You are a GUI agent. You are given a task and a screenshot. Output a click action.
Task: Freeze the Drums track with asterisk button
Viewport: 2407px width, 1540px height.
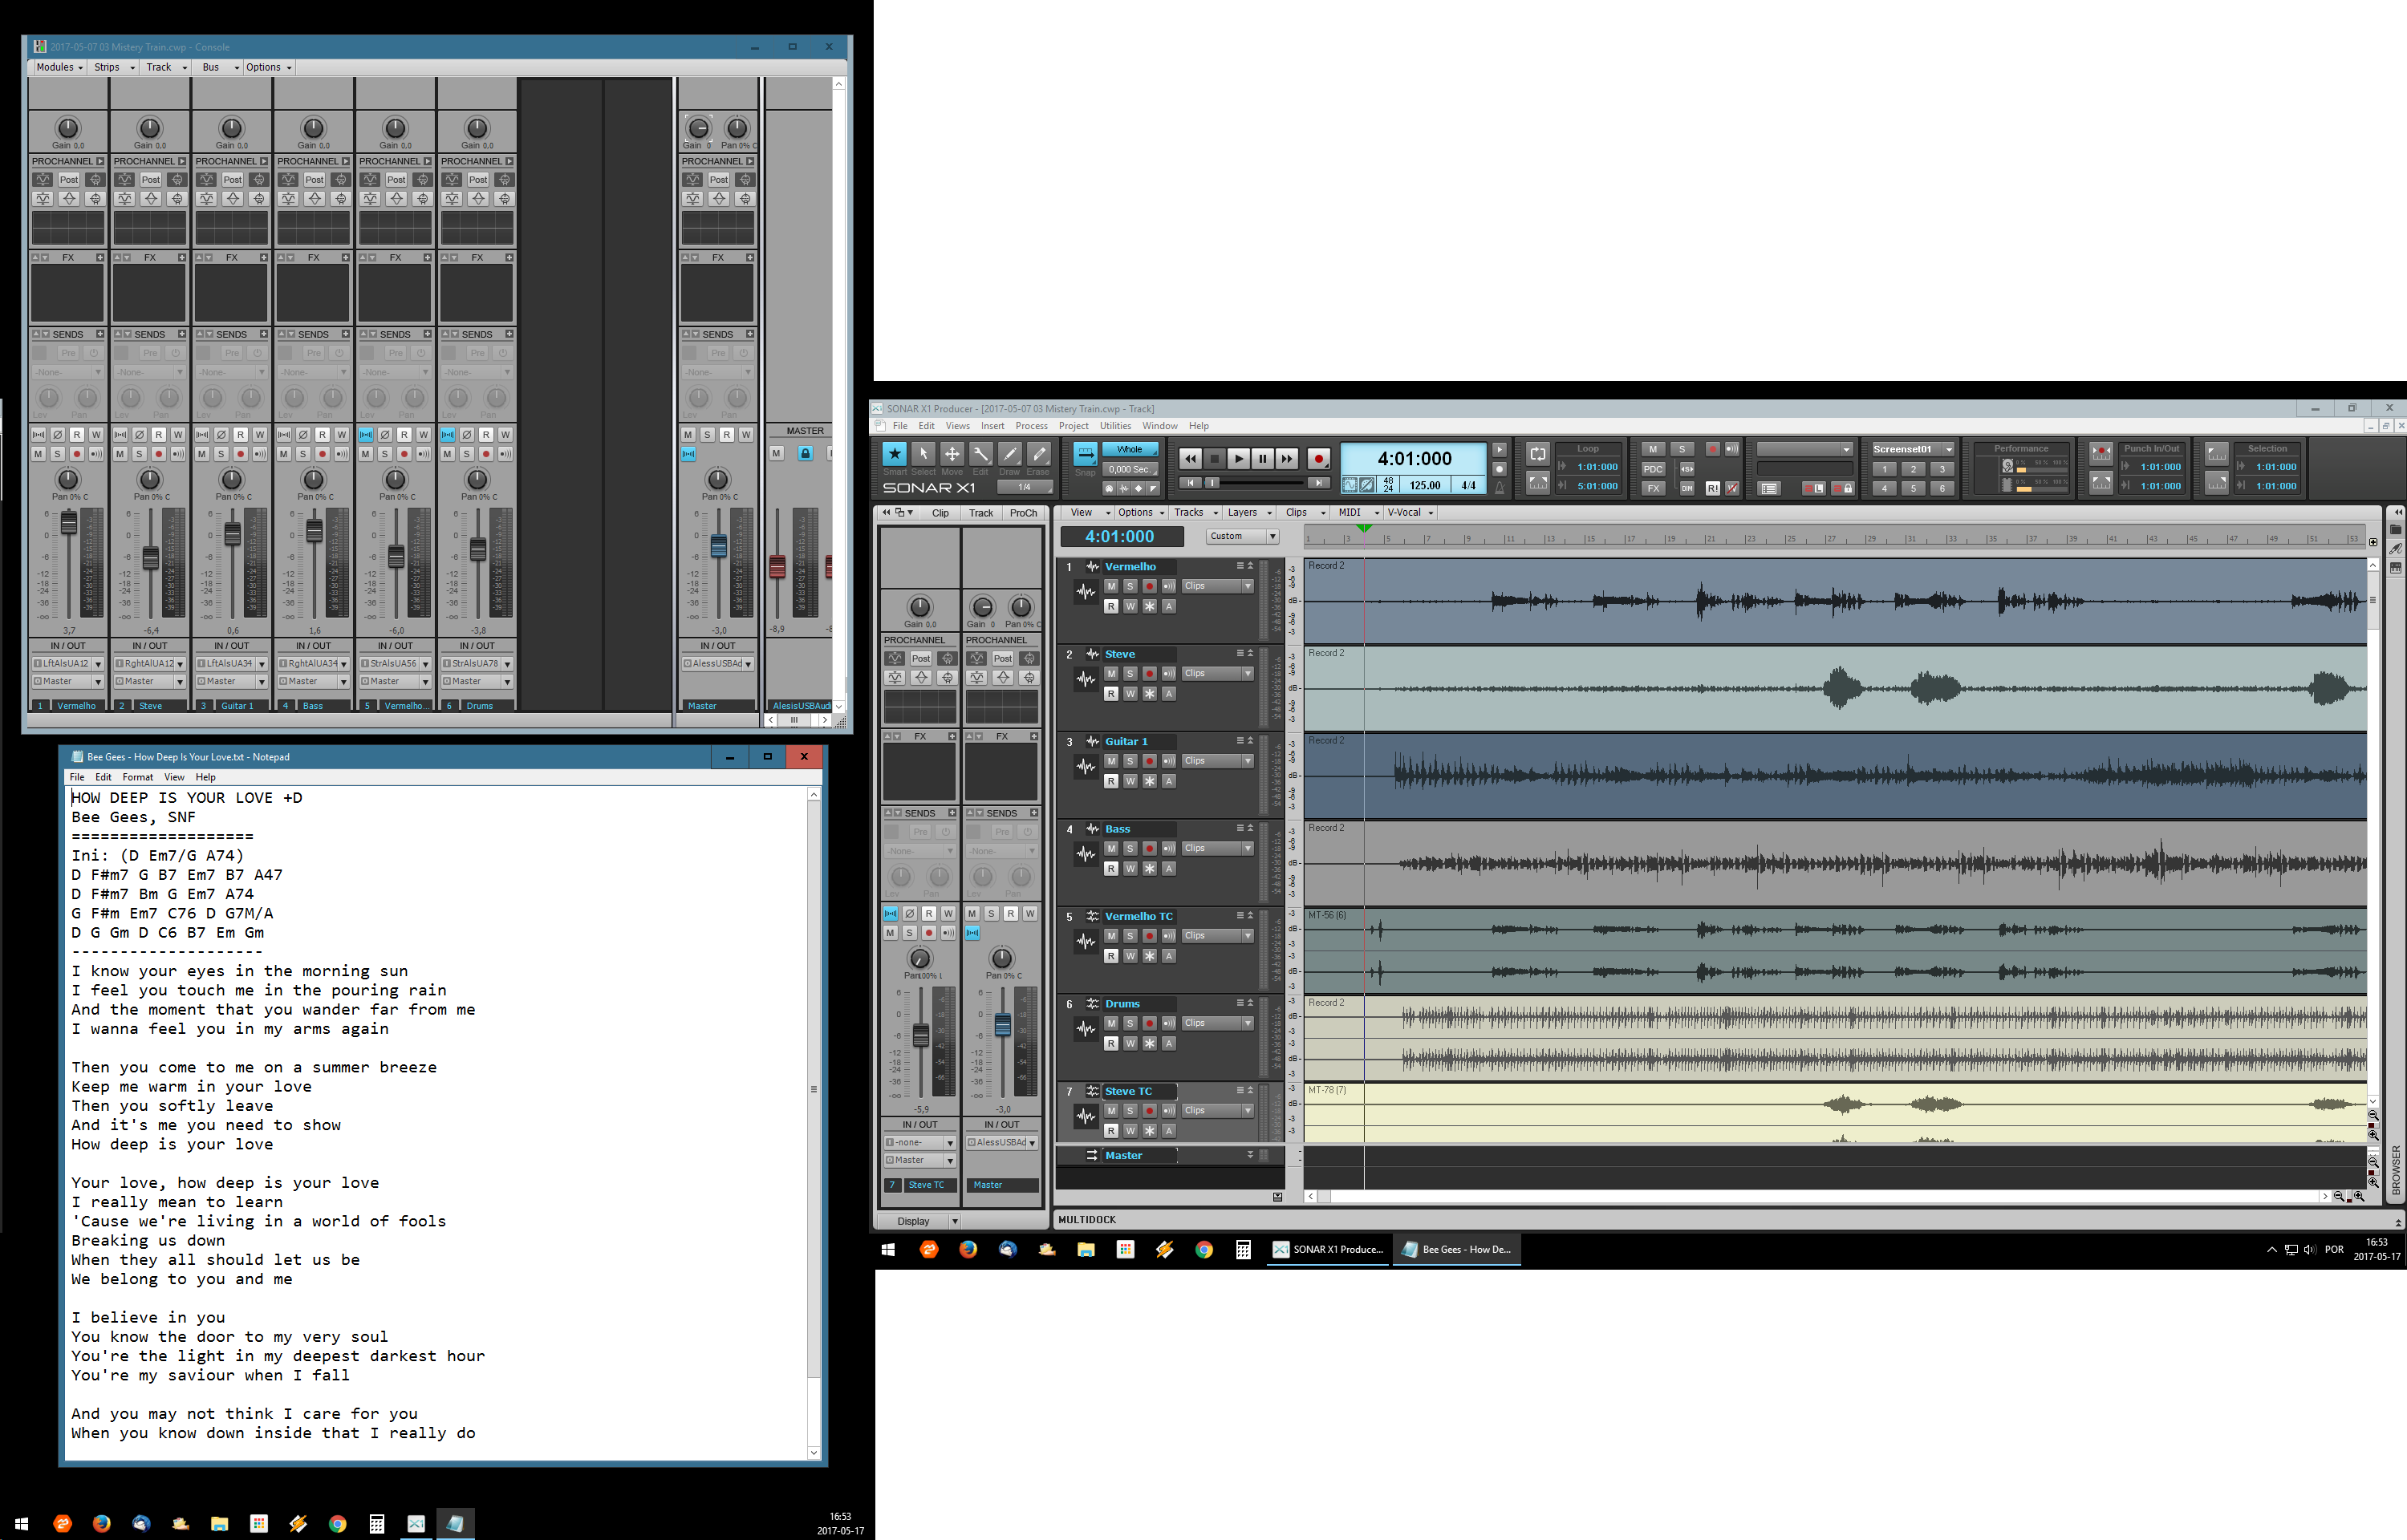1149,1044
